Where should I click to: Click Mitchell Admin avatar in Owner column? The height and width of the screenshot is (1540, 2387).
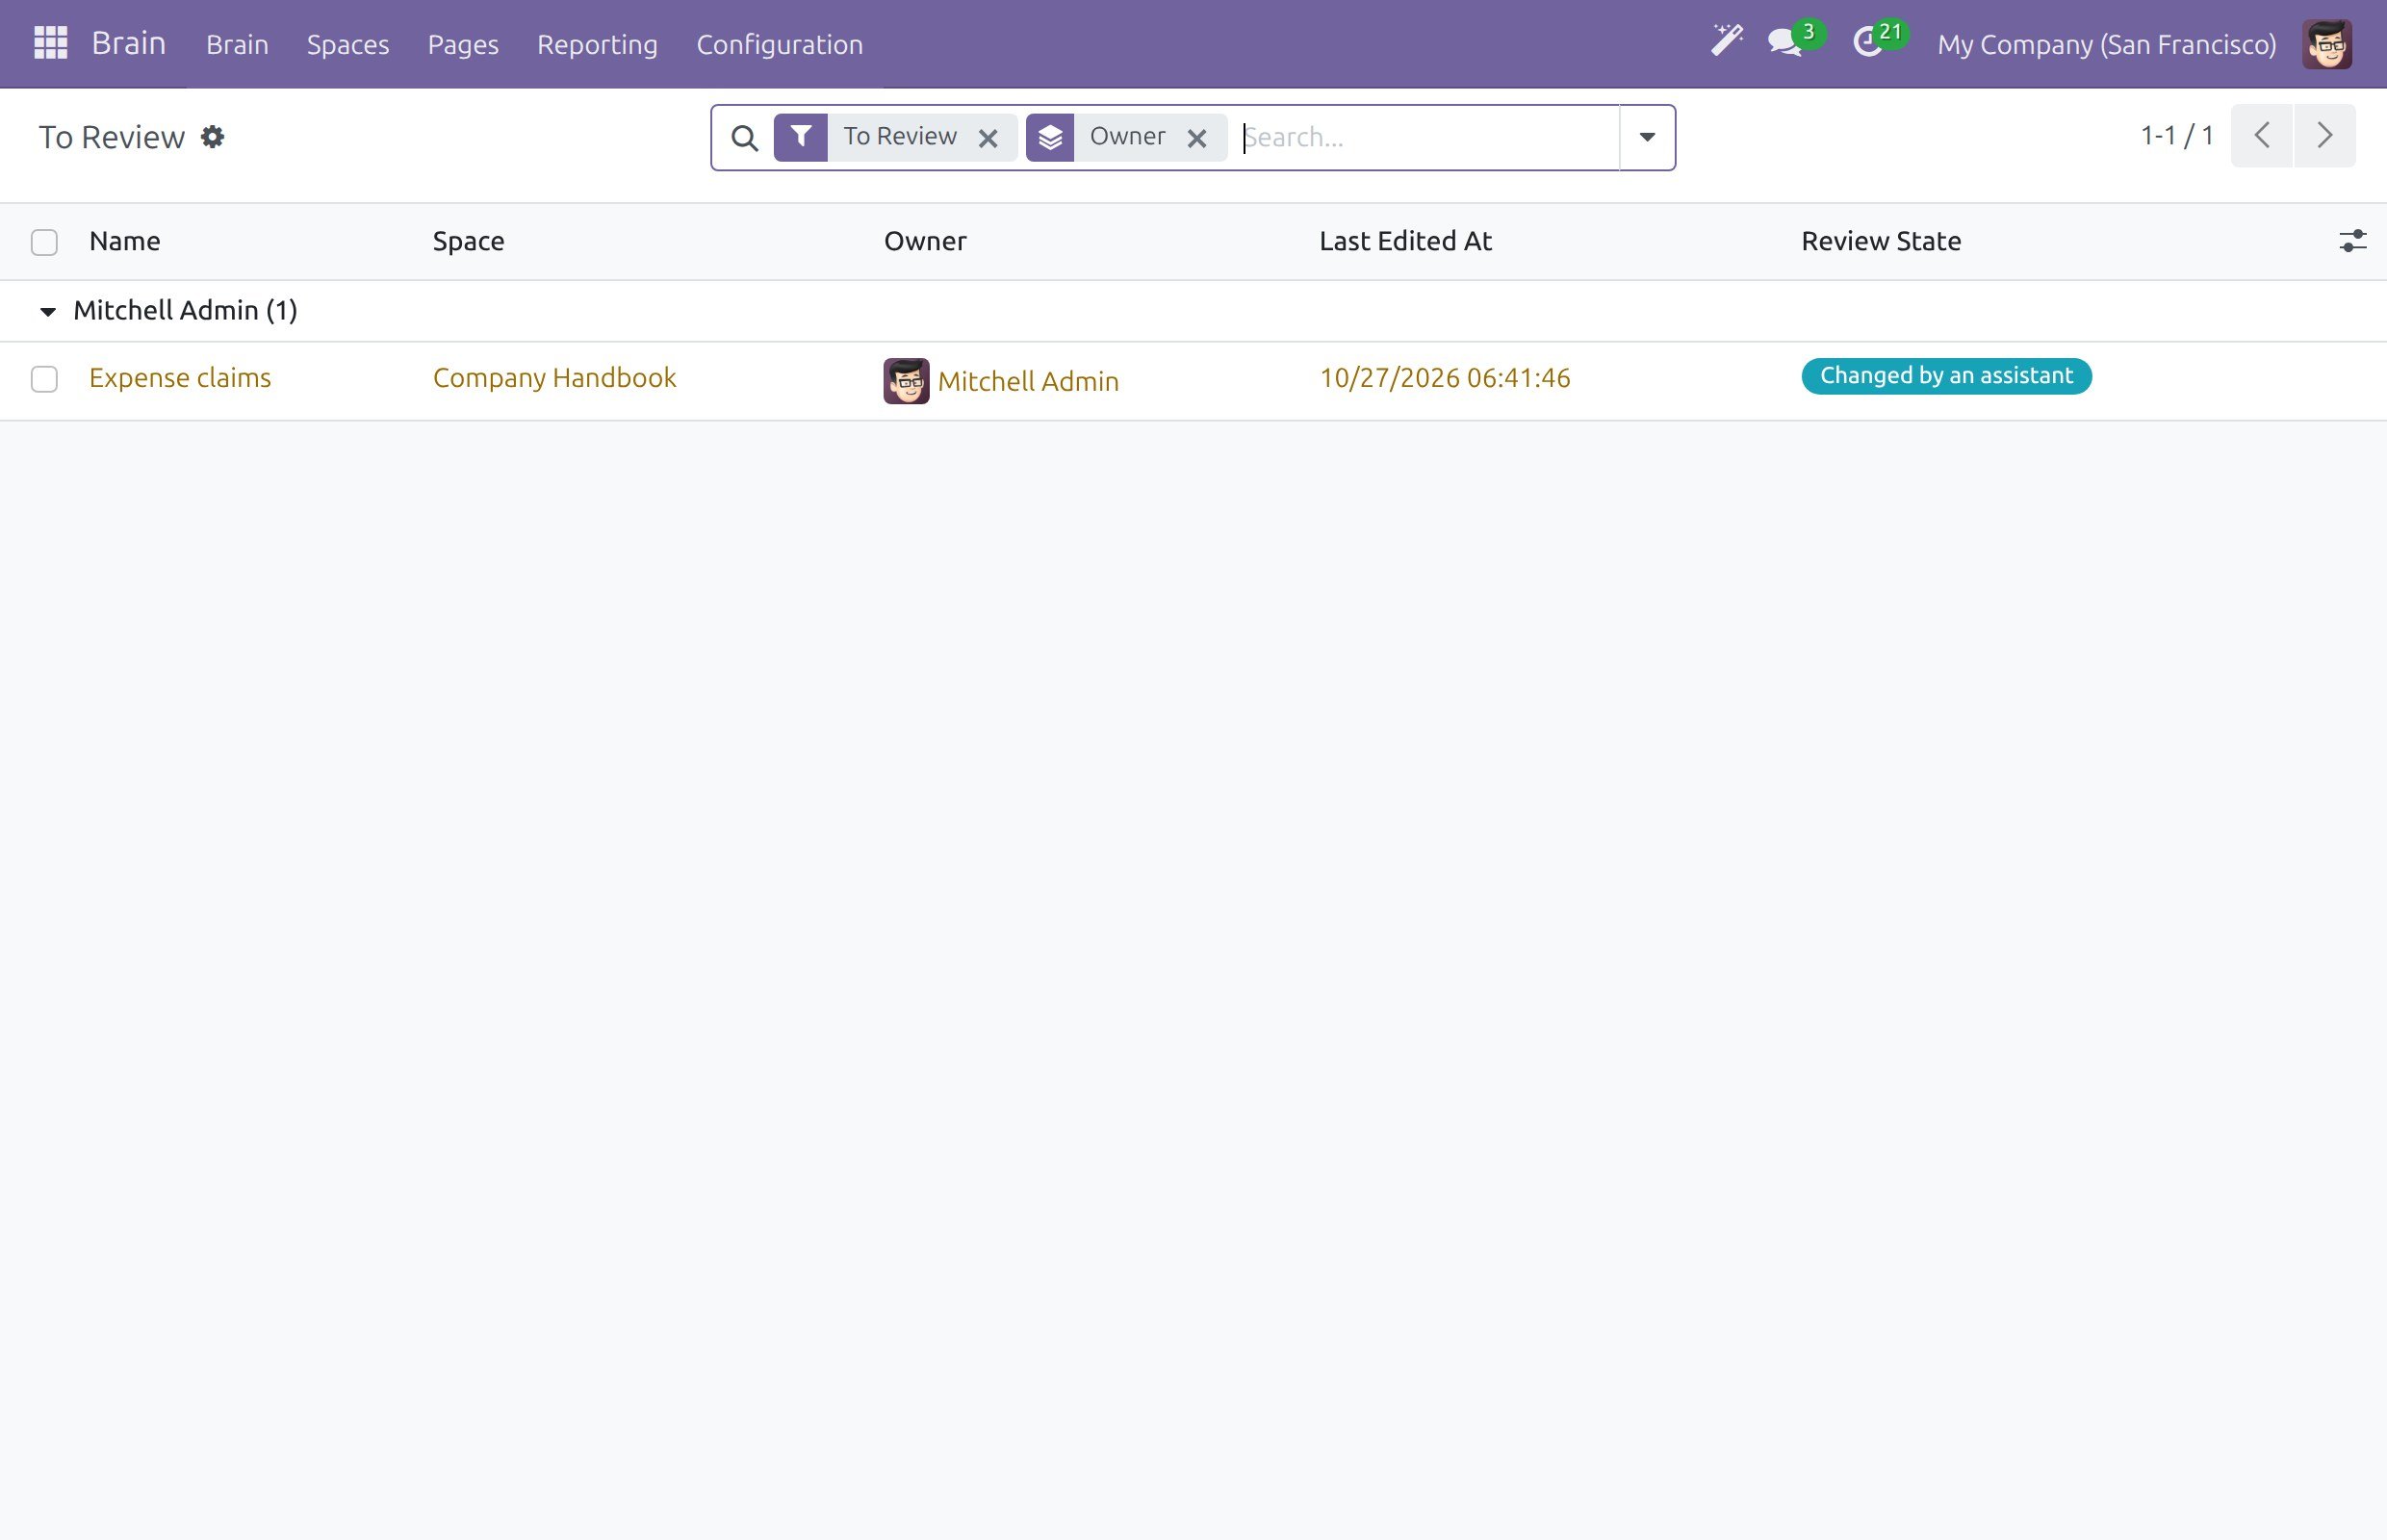[906, 381]
